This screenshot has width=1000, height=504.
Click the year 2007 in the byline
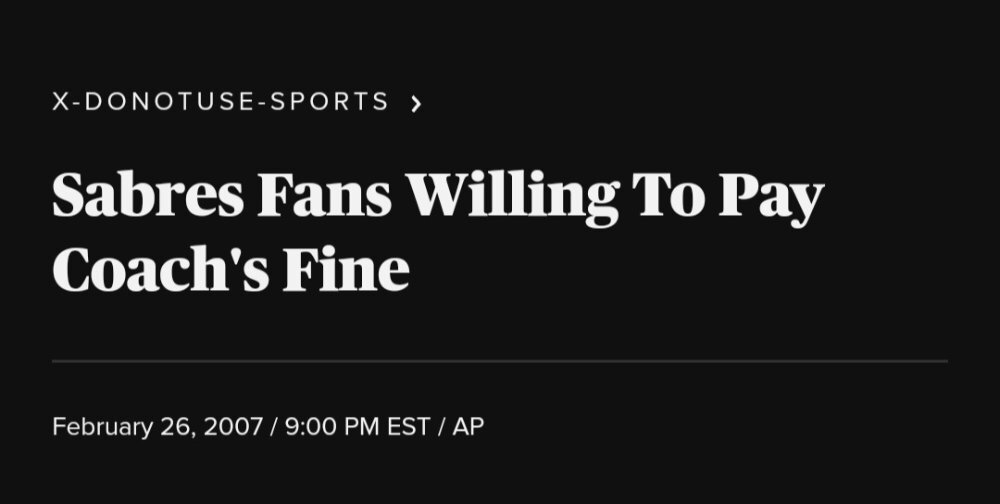[x=233, y=427]
